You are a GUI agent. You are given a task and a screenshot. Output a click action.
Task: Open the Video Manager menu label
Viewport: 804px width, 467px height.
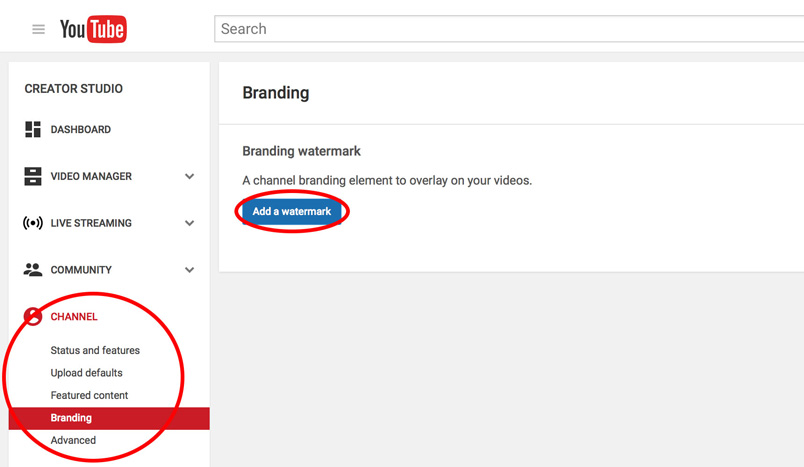pos(91,176)
